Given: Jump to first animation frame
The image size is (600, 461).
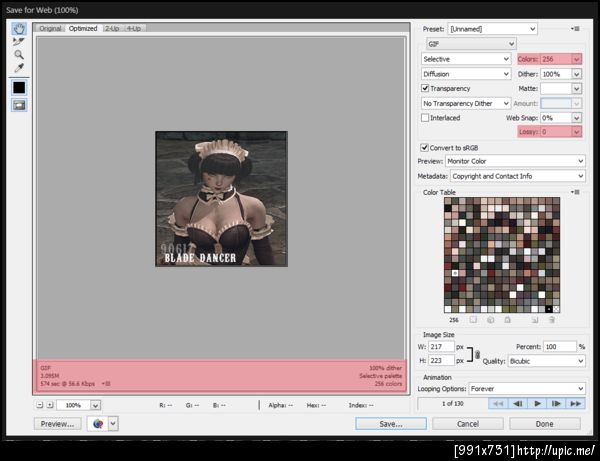Looking at the screenshot, I should [x=498, y=404].
